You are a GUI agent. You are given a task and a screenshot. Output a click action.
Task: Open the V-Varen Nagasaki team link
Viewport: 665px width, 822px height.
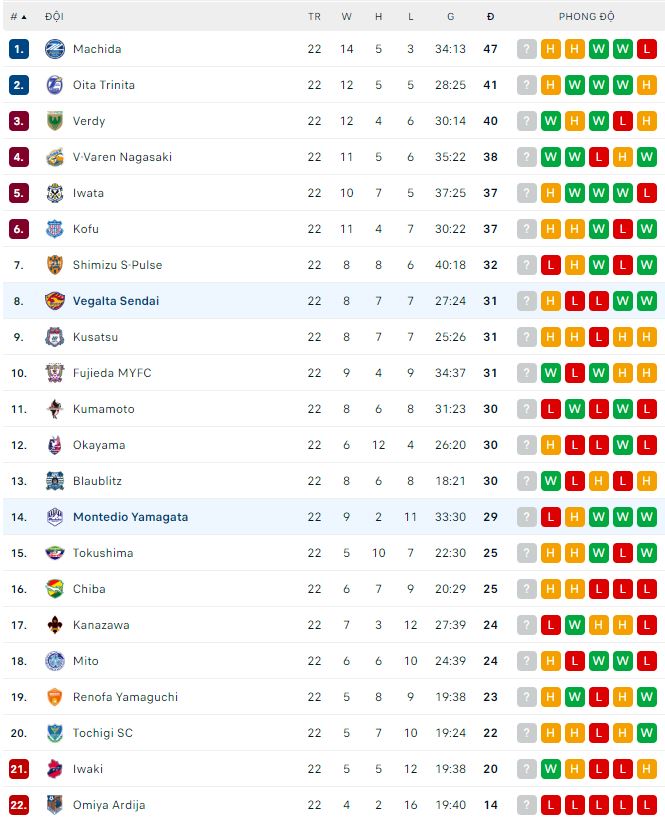click(x=122, y=157)
